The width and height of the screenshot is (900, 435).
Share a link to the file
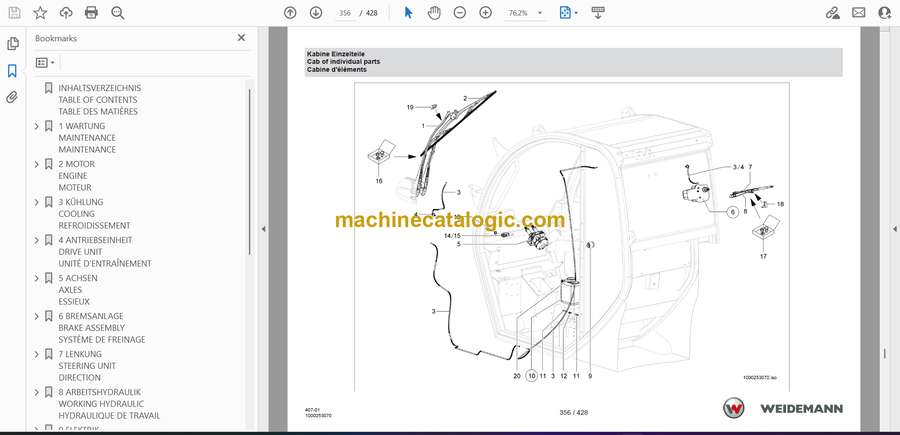click(833, 13)
